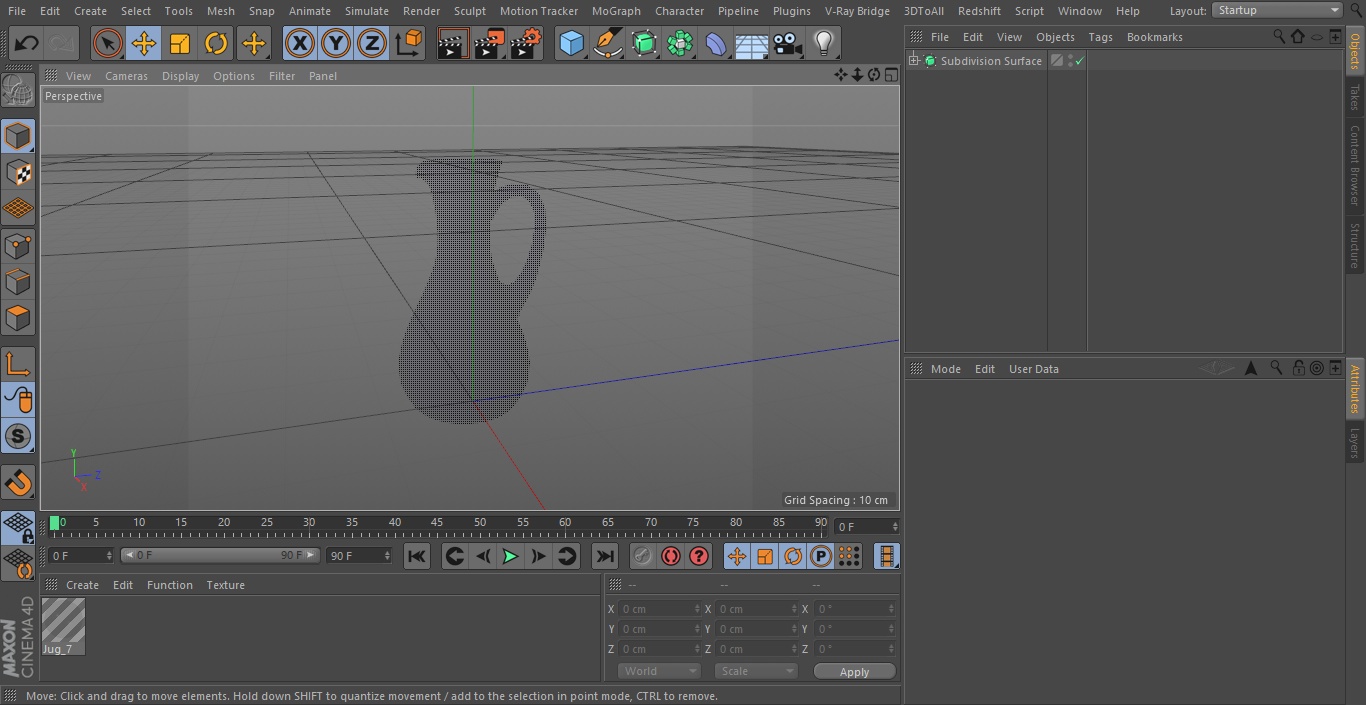Open the deformer Bend icon
Screen dimensions: 1366x705
[716, 43]
